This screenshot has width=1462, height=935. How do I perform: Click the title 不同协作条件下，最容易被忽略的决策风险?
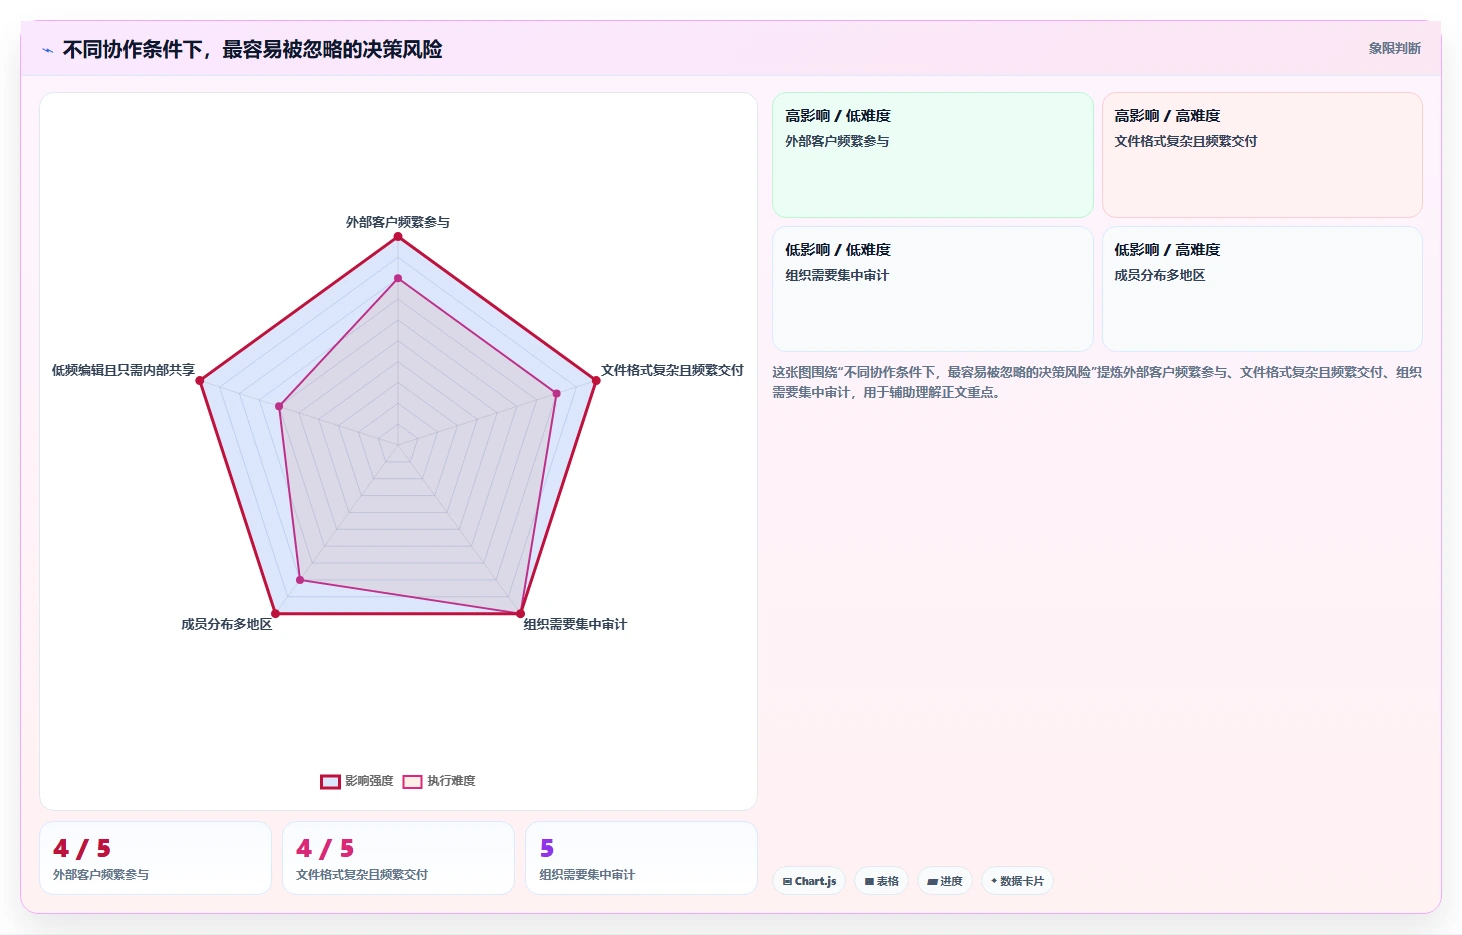(x=252, y=50)
